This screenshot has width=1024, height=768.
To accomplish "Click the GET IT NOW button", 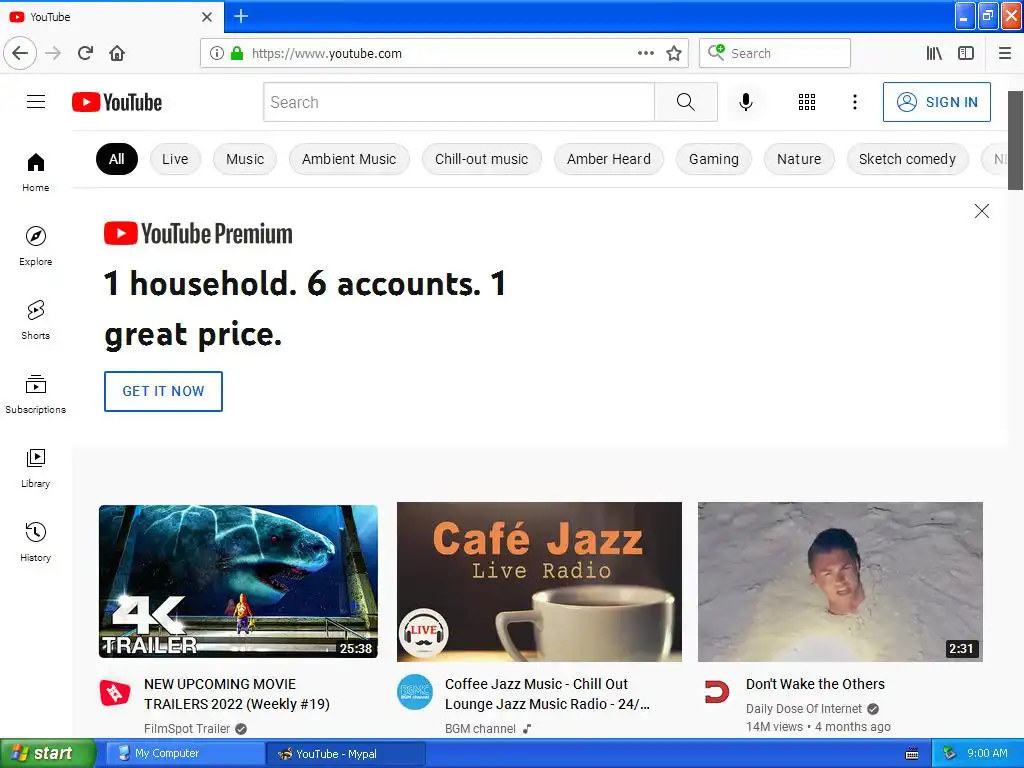I will coord(163,391).
